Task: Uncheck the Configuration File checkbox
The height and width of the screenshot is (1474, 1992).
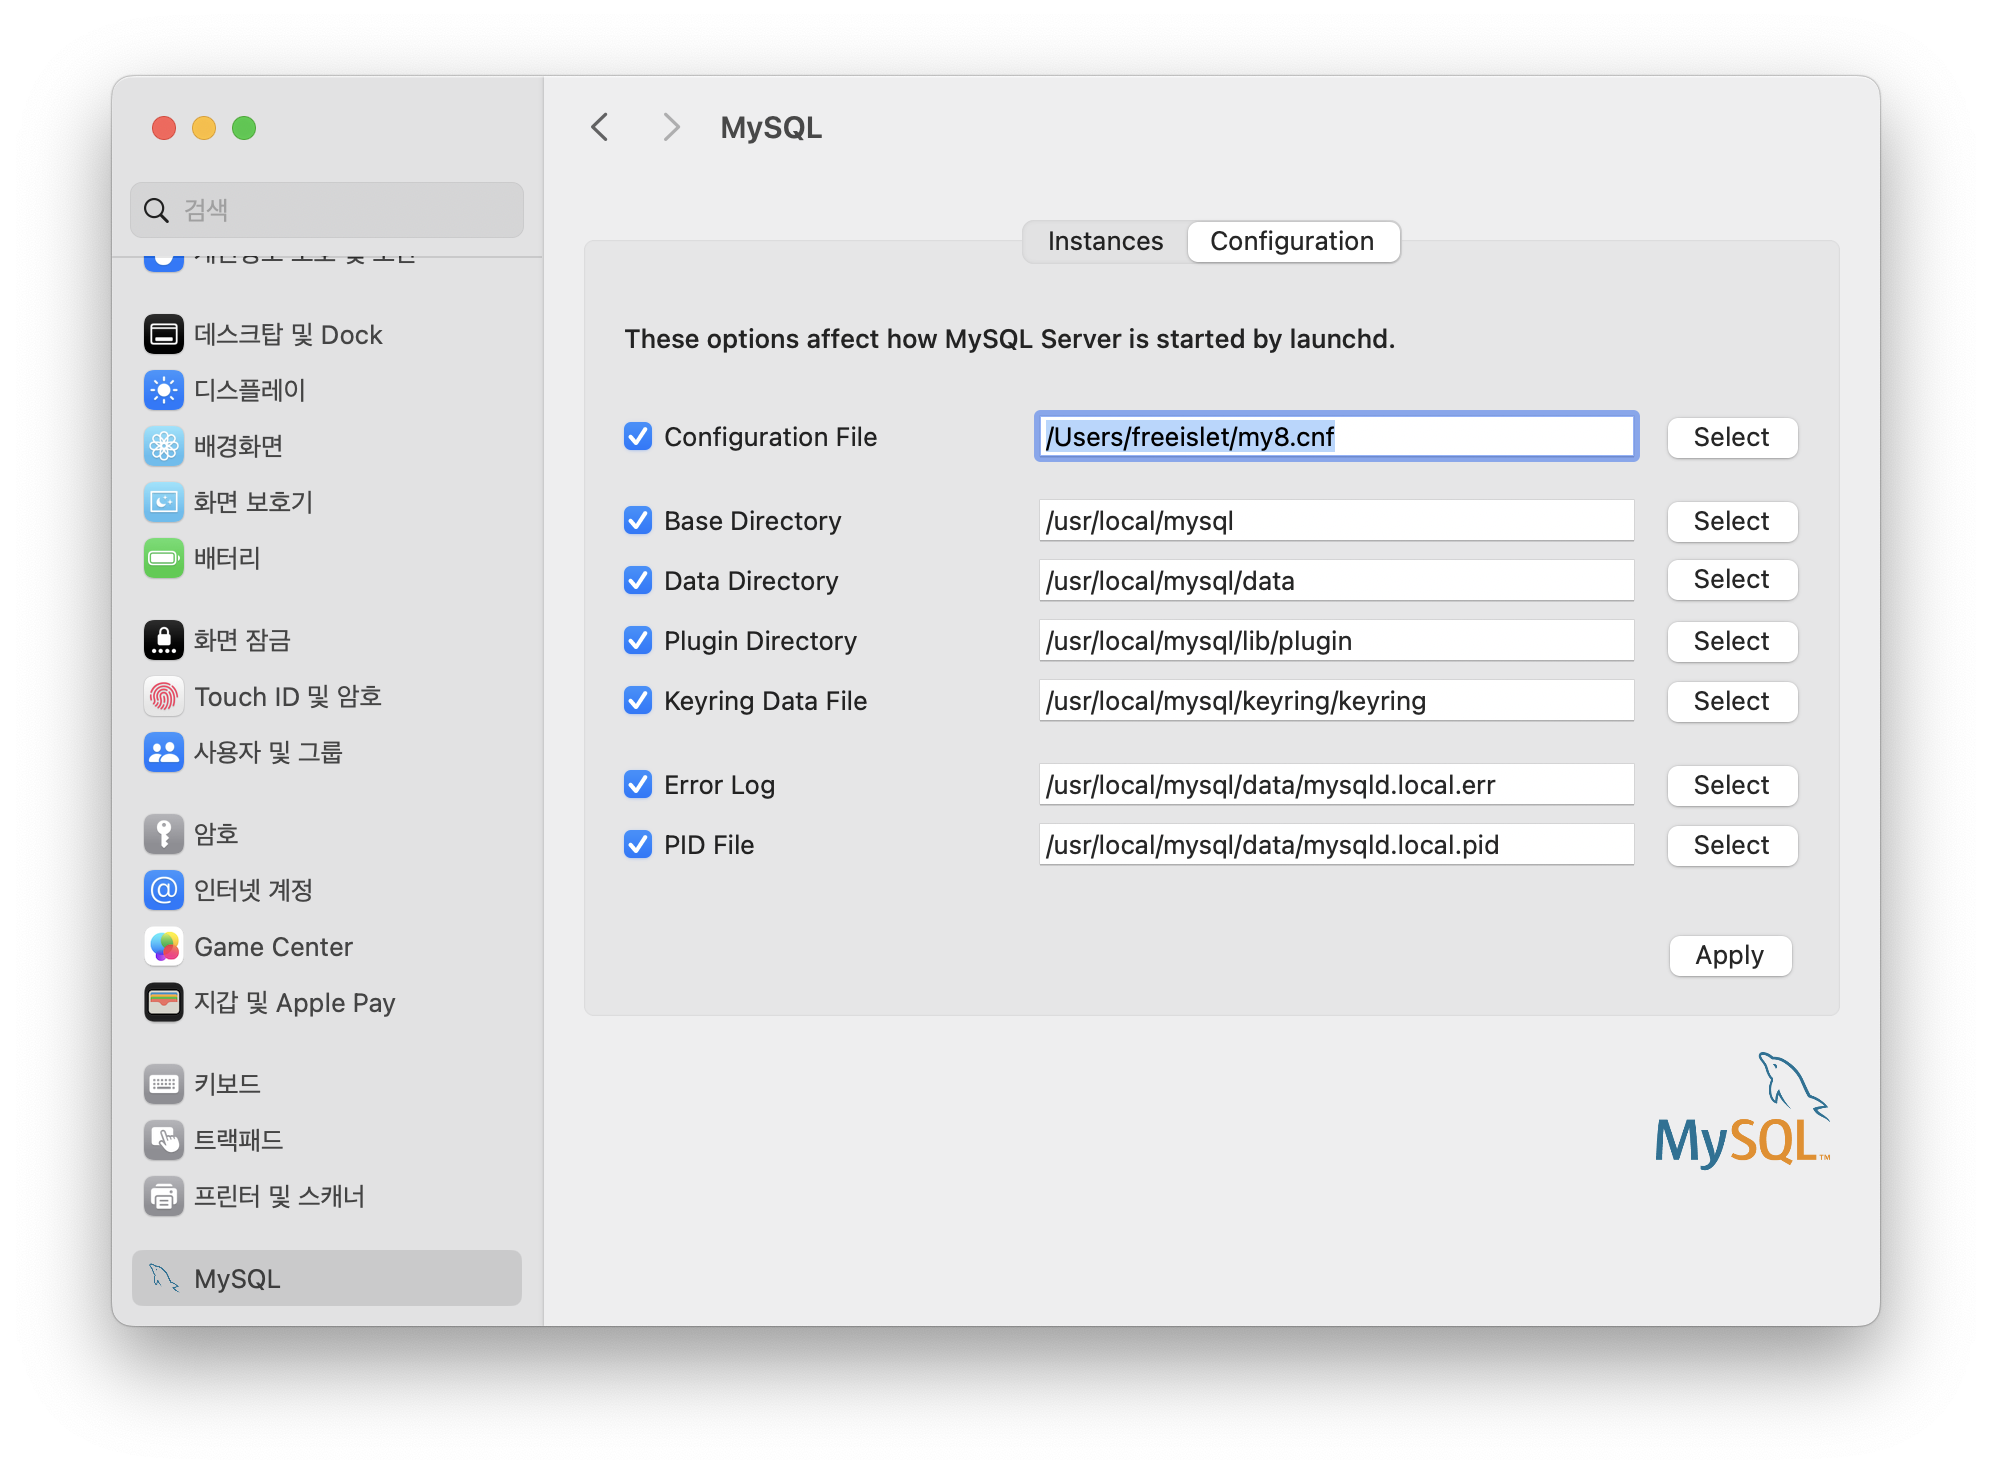Action: [638, 436]
